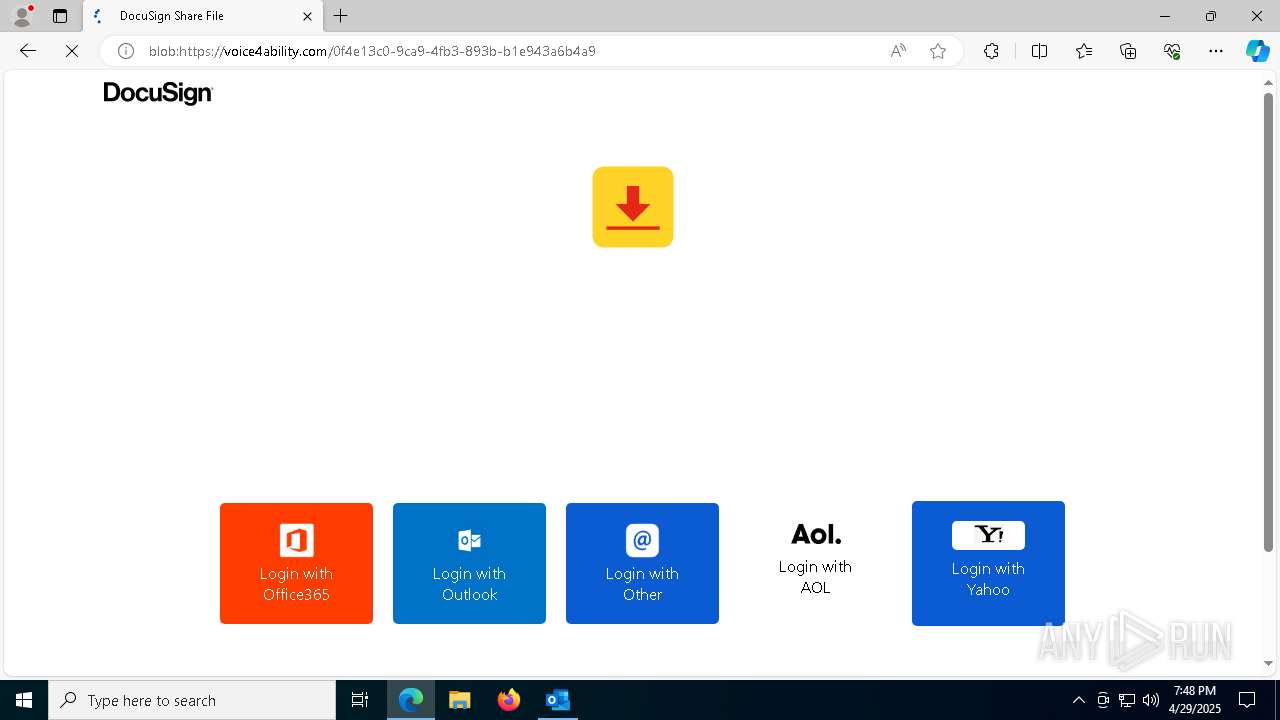Open the Favorites list icon
This screenshot has width=1280, height=720.
[1084, 51]
